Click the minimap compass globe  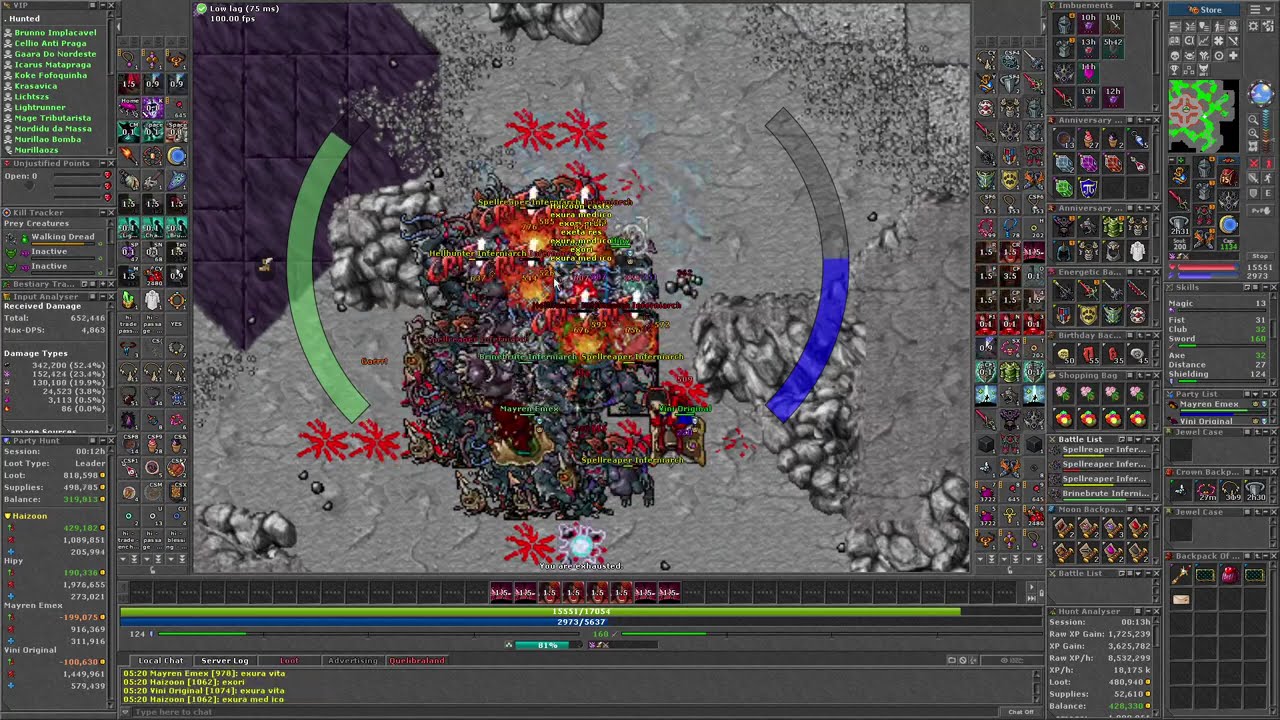click(1261, 93)
